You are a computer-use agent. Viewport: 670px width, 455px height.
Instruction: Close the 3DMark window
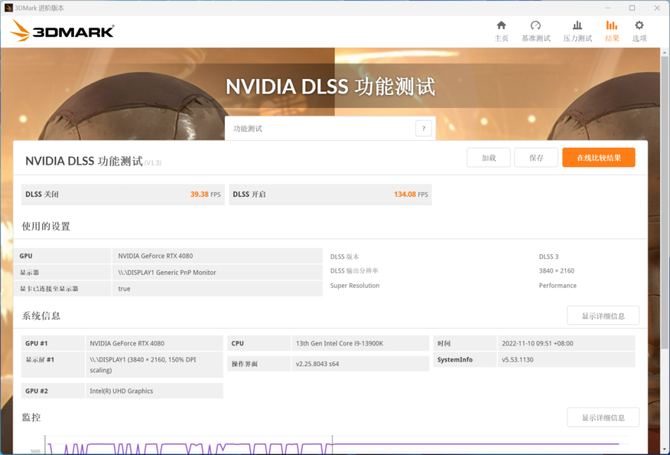[655, 7]
